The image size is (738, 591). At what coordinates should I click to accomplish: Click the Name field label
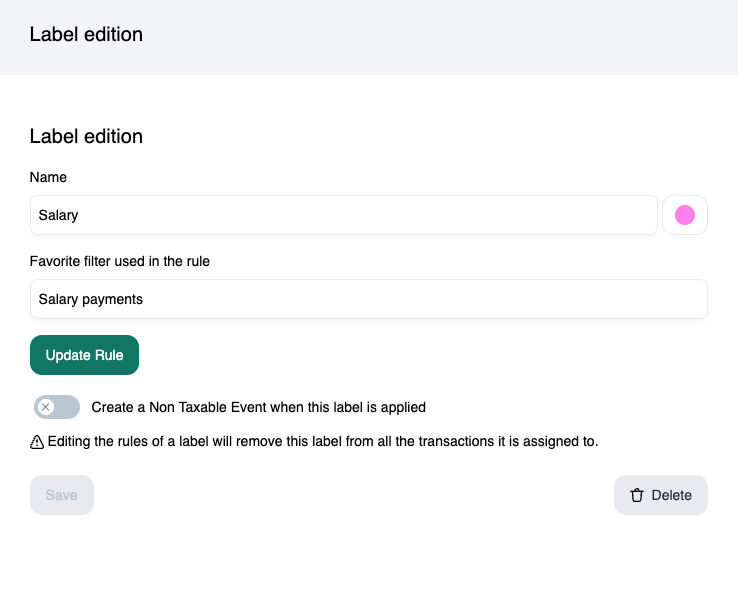tap(48, 177)
